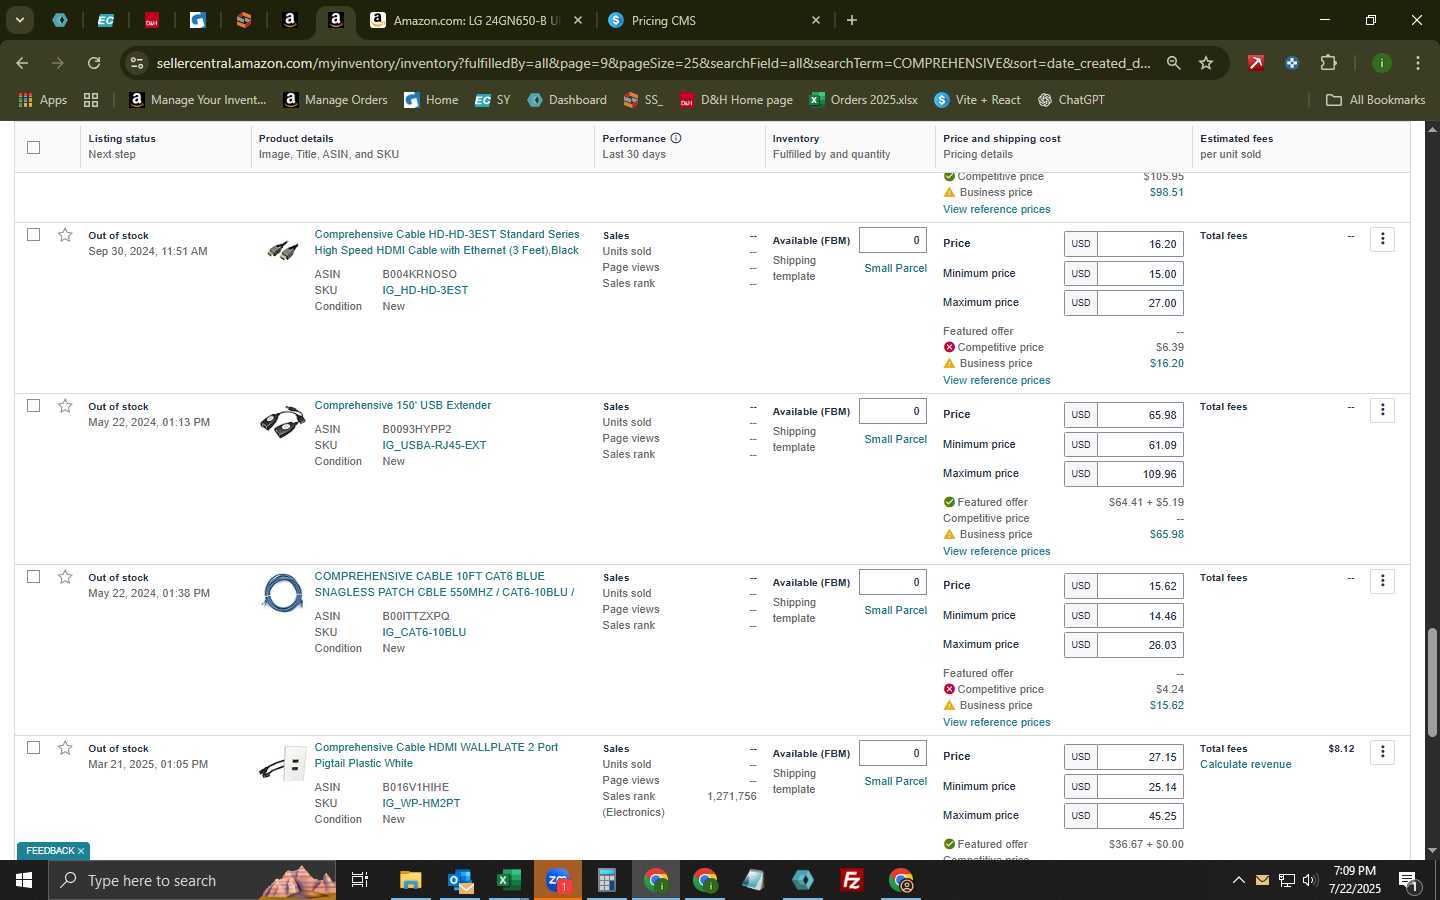Select the HD-HD-3EST HDMI cable row checkbox
This screenshot has width=1440, height=900.
point(33,235)
